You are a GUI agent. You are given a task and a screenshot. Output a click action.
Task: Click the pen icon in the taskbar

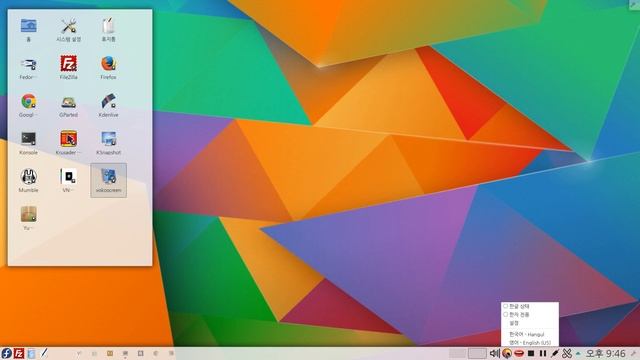44,353
